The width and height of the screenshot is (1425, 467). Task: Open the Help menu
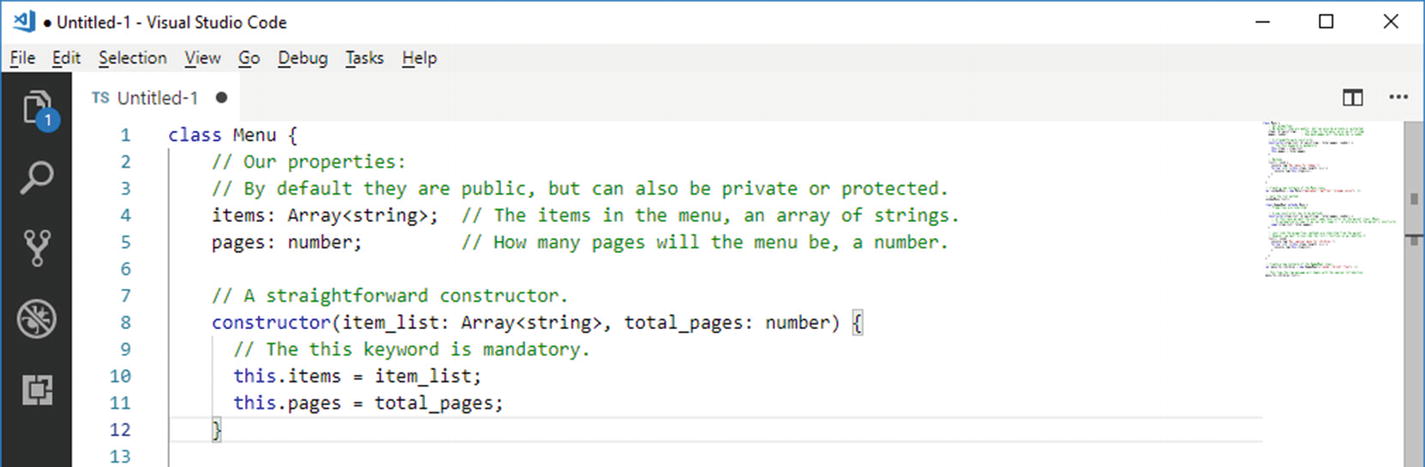tap(419, 58)
